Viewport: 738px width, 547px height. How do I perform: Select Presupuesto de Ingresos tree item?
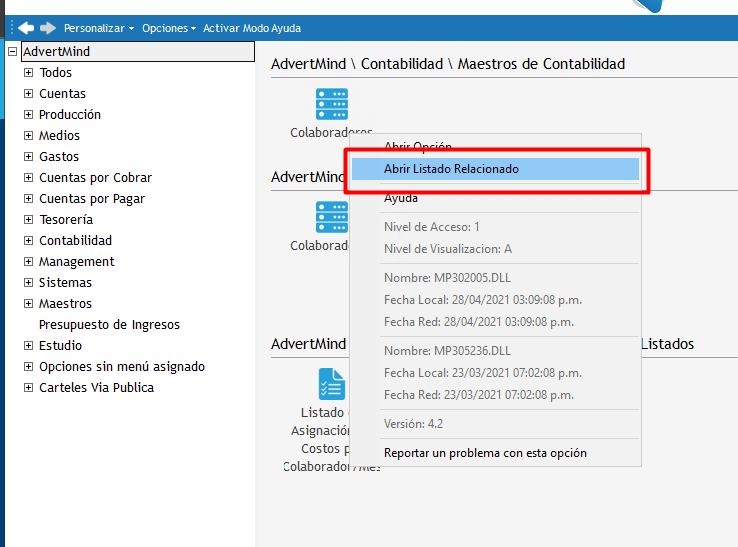[109, 325]
